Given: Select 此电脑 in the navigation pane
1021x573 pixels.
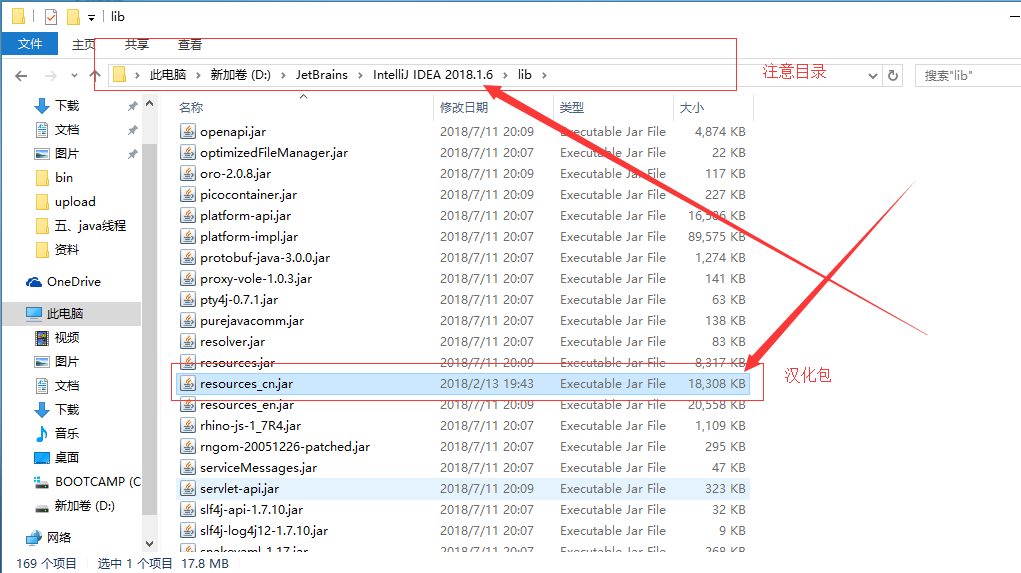Looking at the screenshot, I should coord(65,314).
